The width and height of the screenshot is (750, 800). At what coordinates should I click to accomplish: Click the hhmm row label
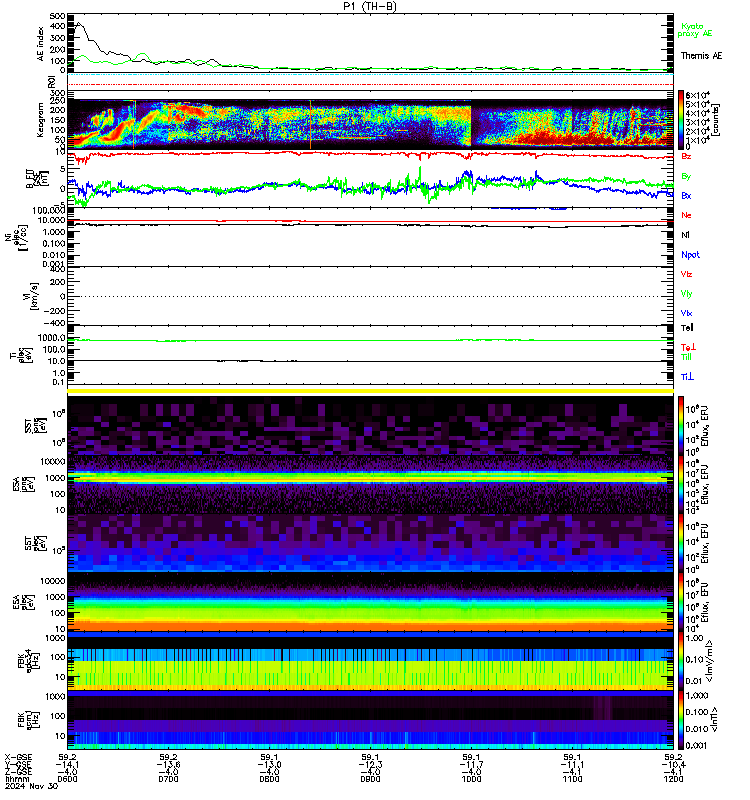coord(15,779)
